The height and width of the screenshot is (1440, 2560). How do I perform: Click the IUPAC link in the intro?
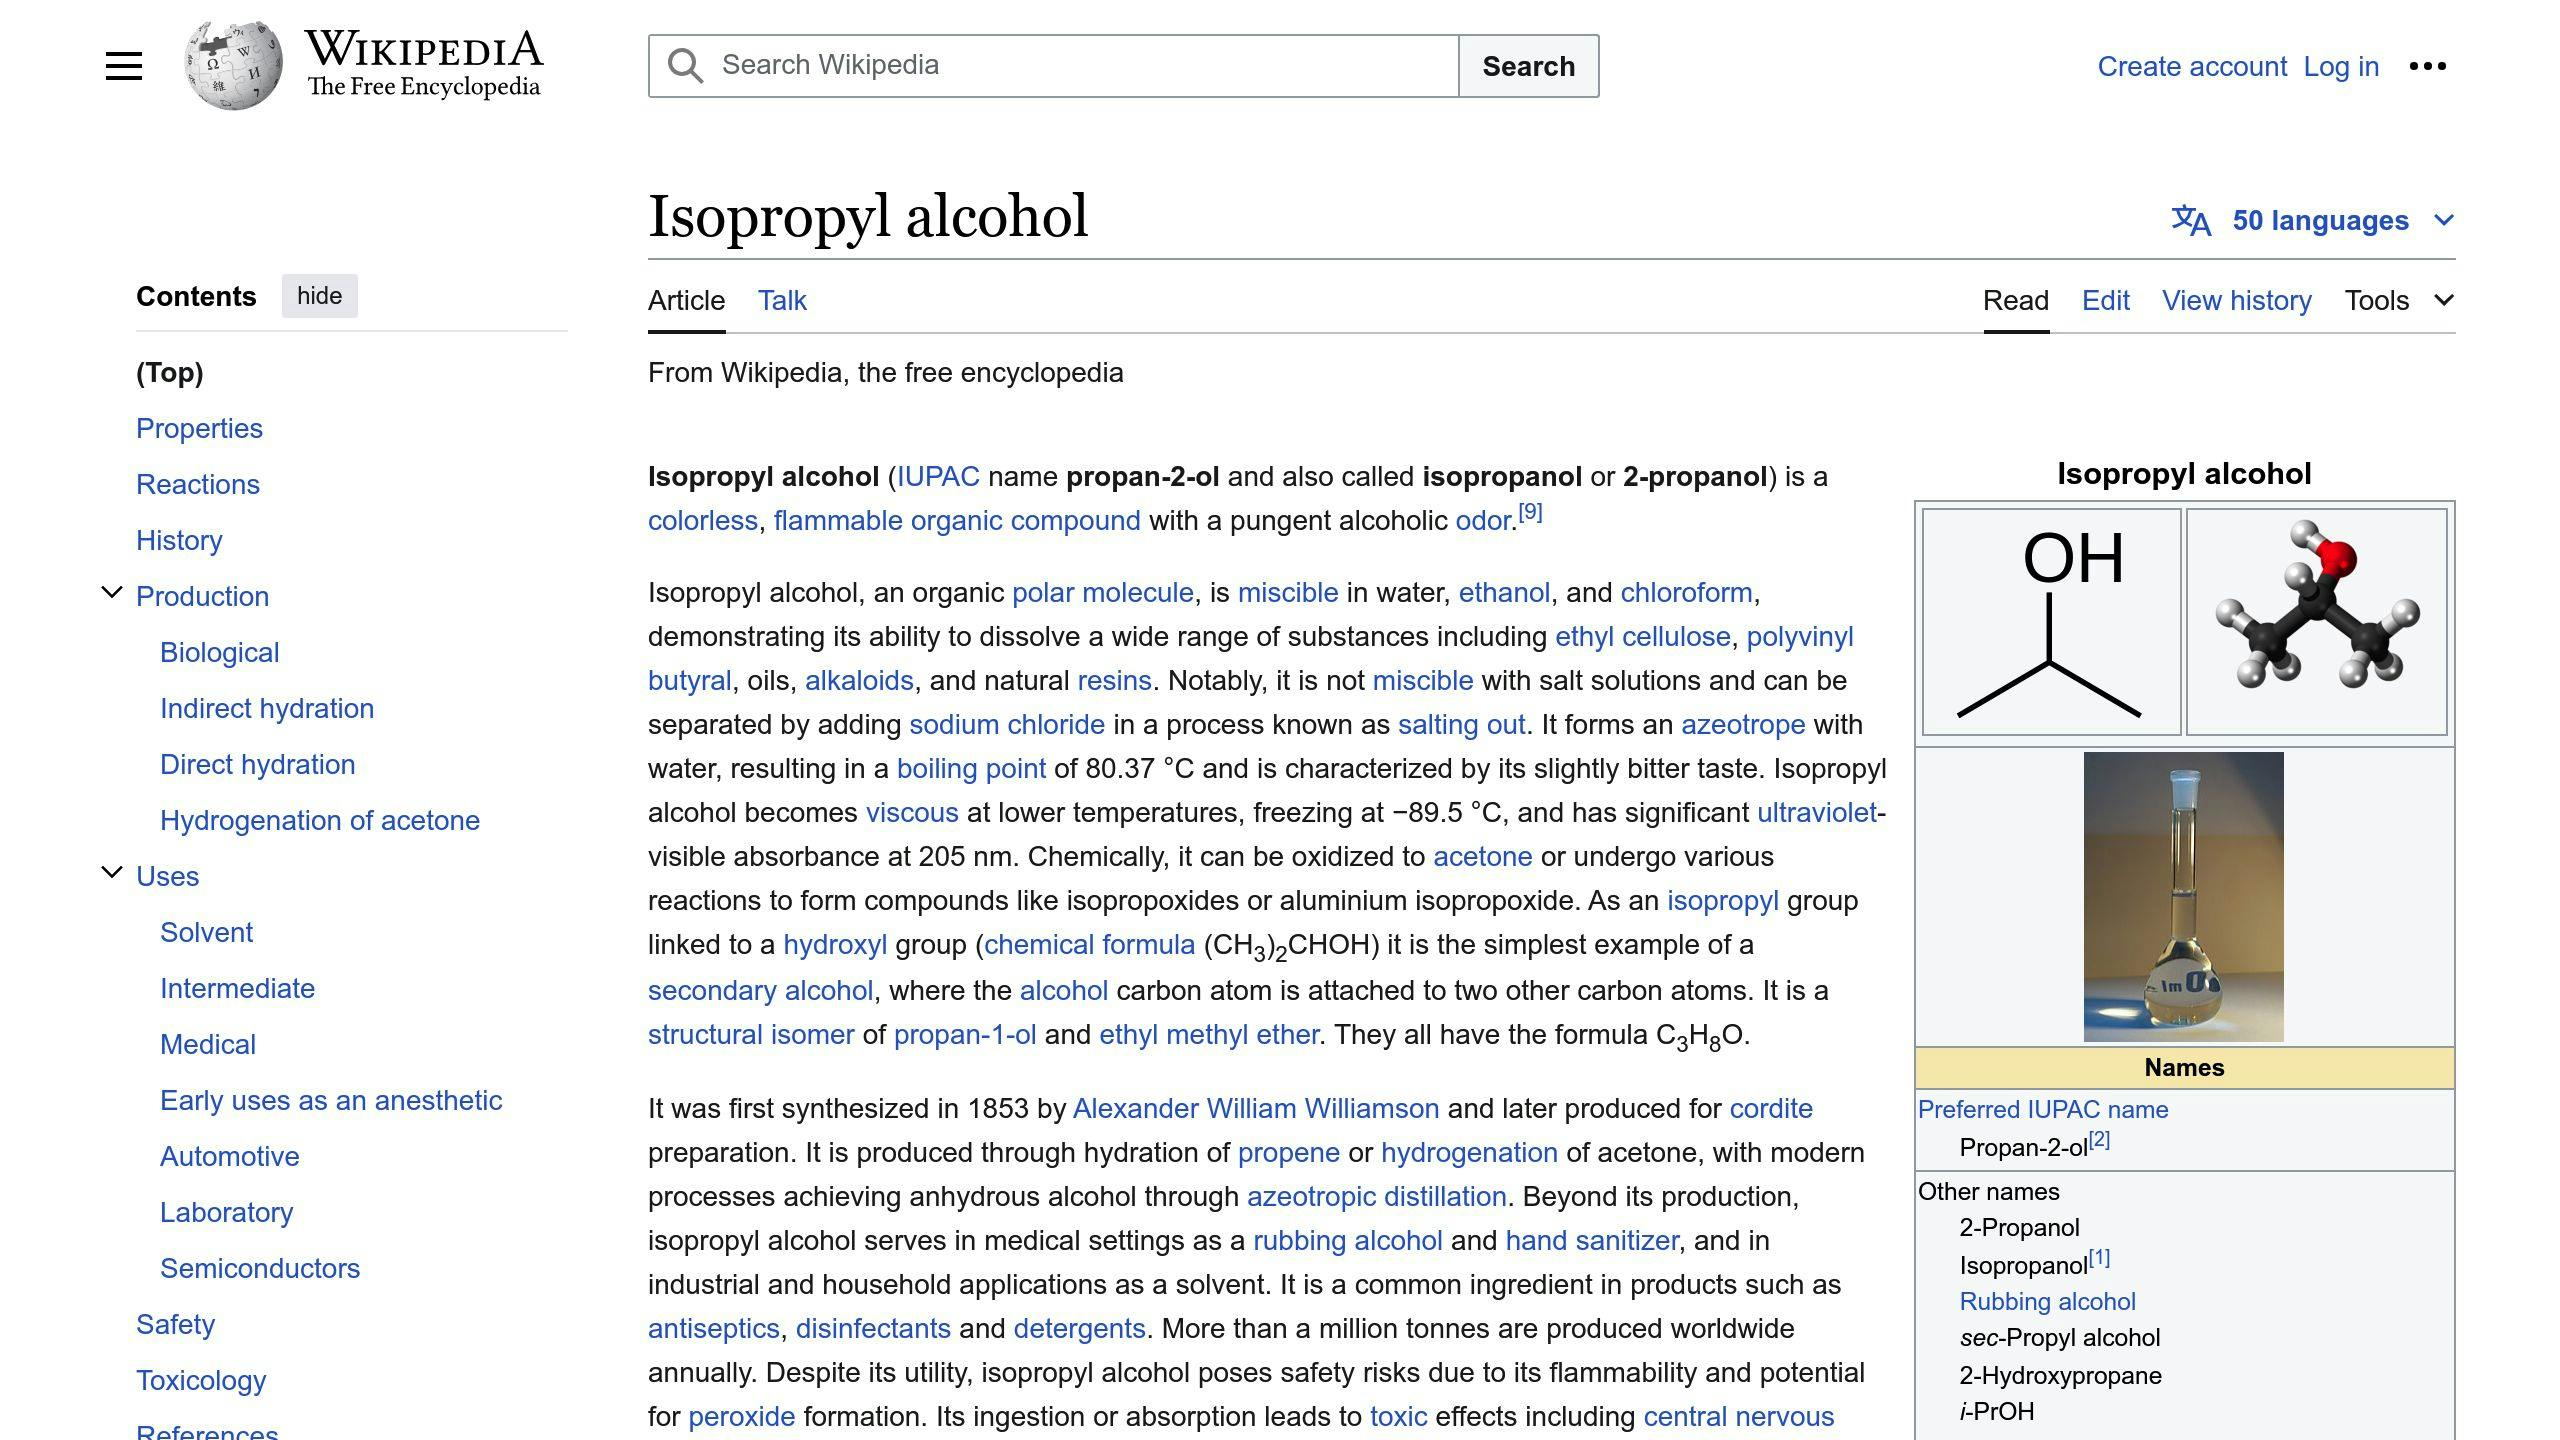[x=938, y=477]
